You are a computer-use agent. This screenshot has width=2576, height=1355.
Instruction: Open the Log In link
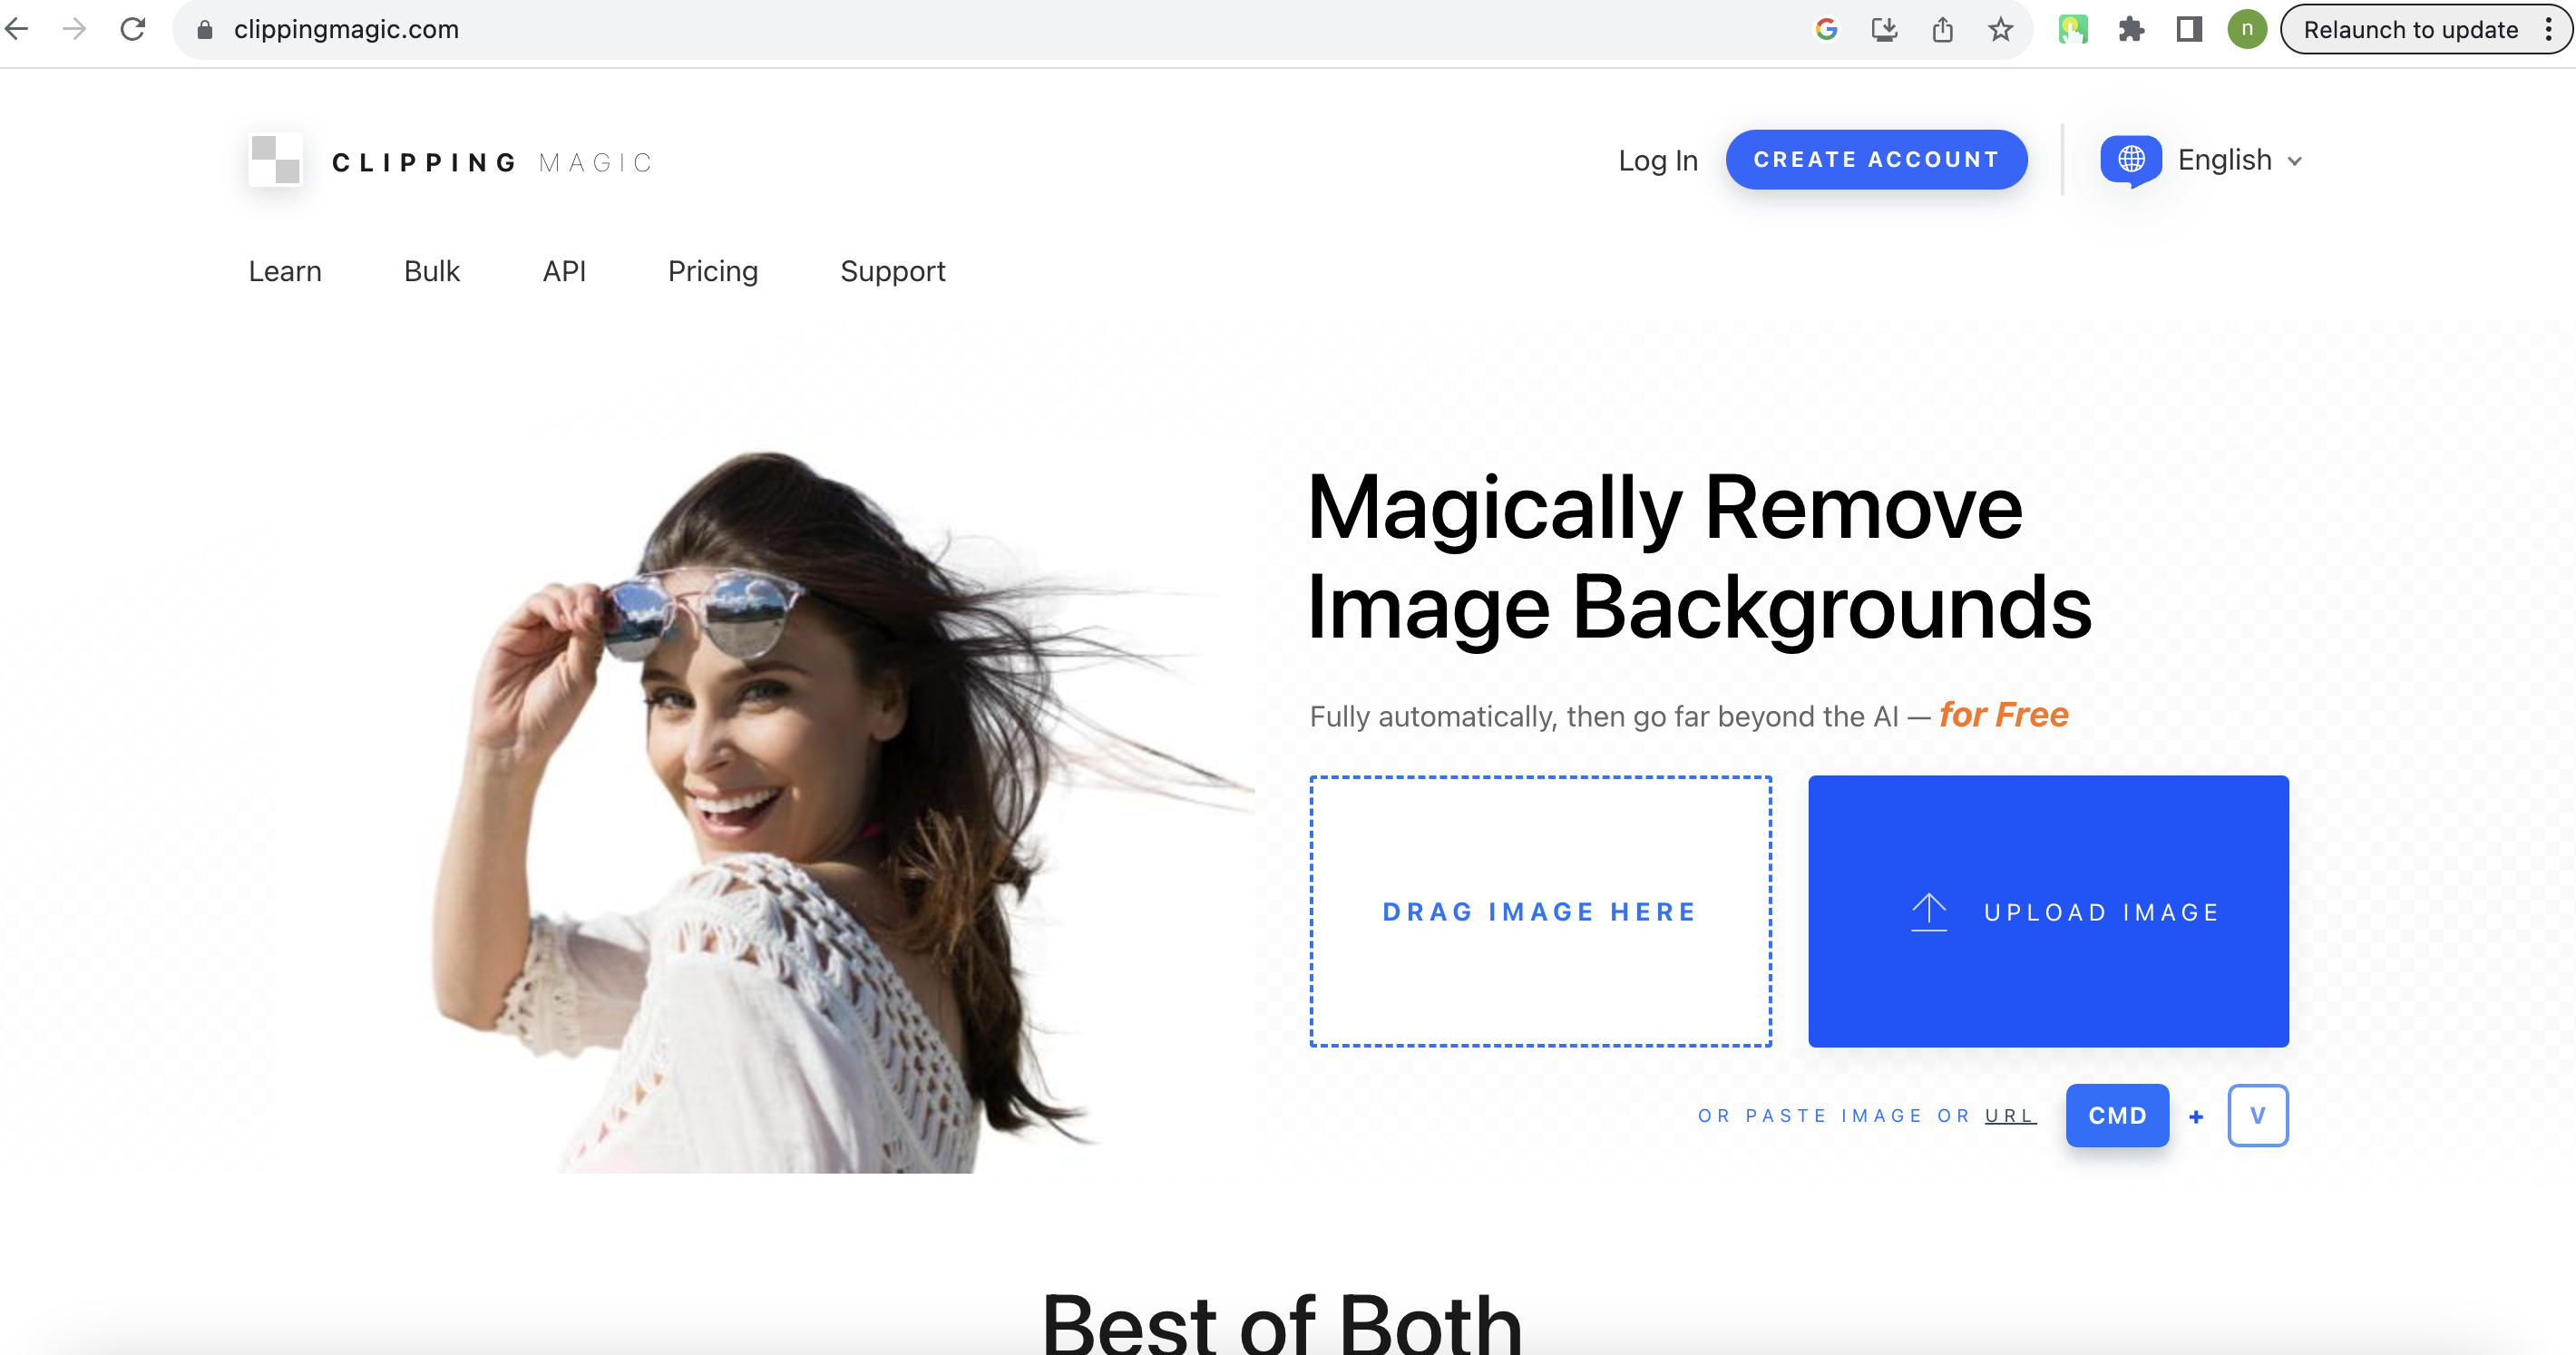pos(1658,159)
